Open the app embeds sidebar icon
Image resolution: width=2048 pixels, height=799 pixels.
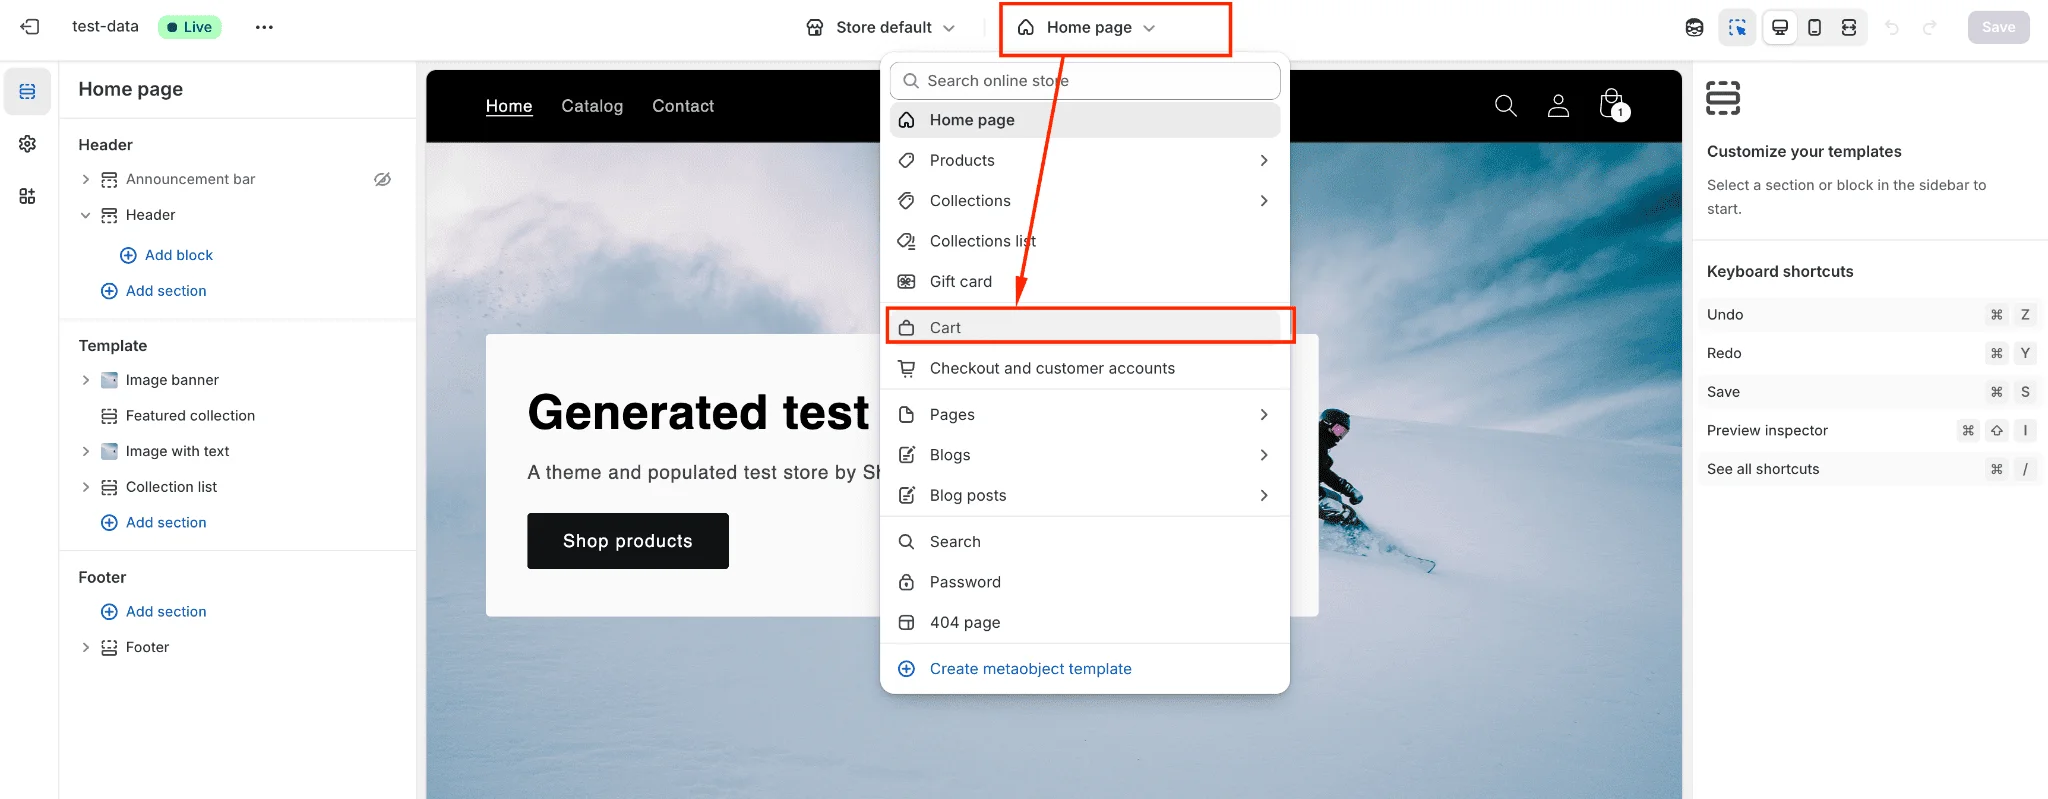(x=27, y=196)
